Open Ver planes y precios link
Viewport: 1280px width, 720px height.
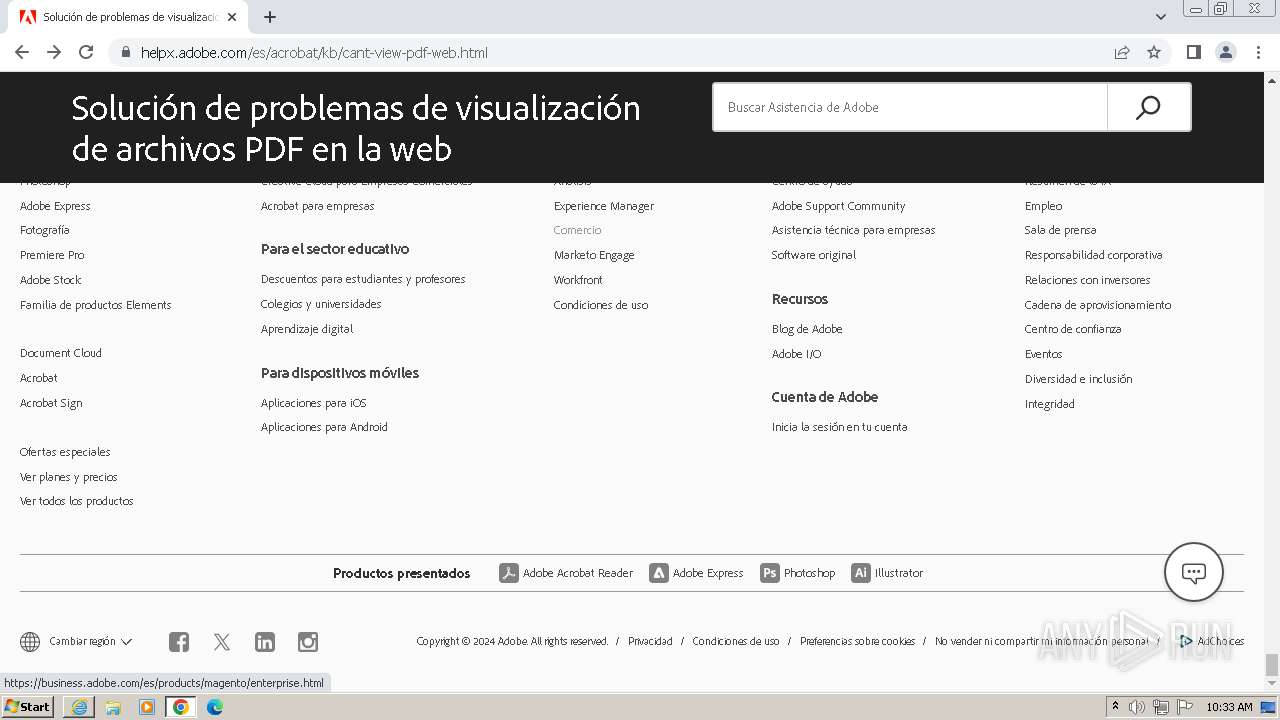click(x=69, y=477)
